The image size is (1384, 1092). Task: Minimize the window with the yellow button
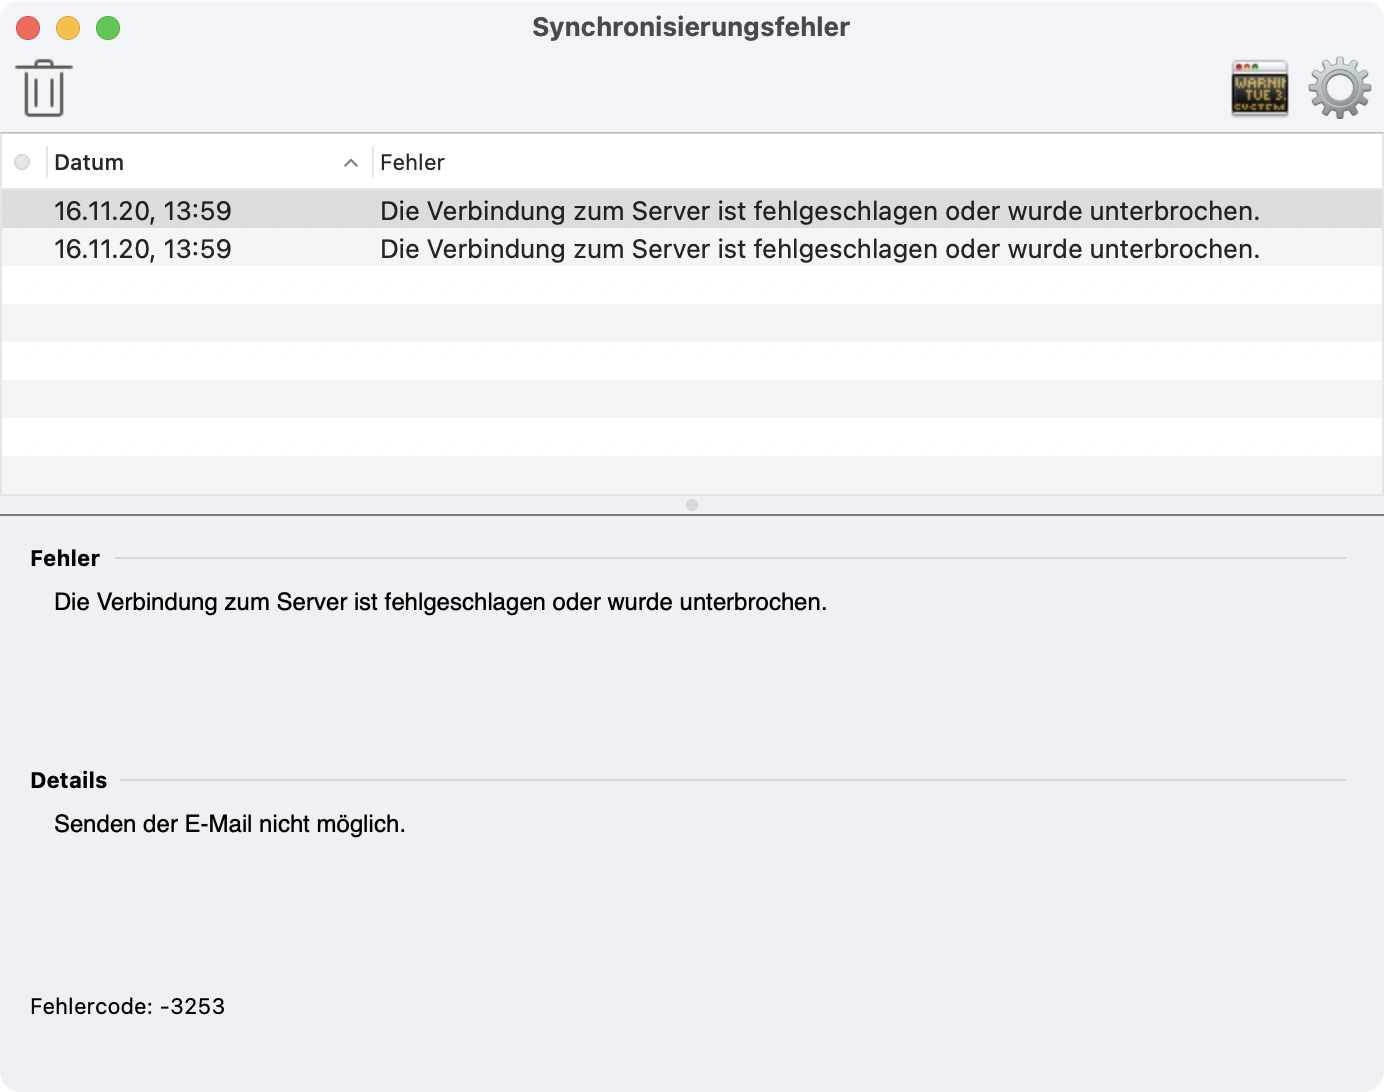click(x=68, y=28)
